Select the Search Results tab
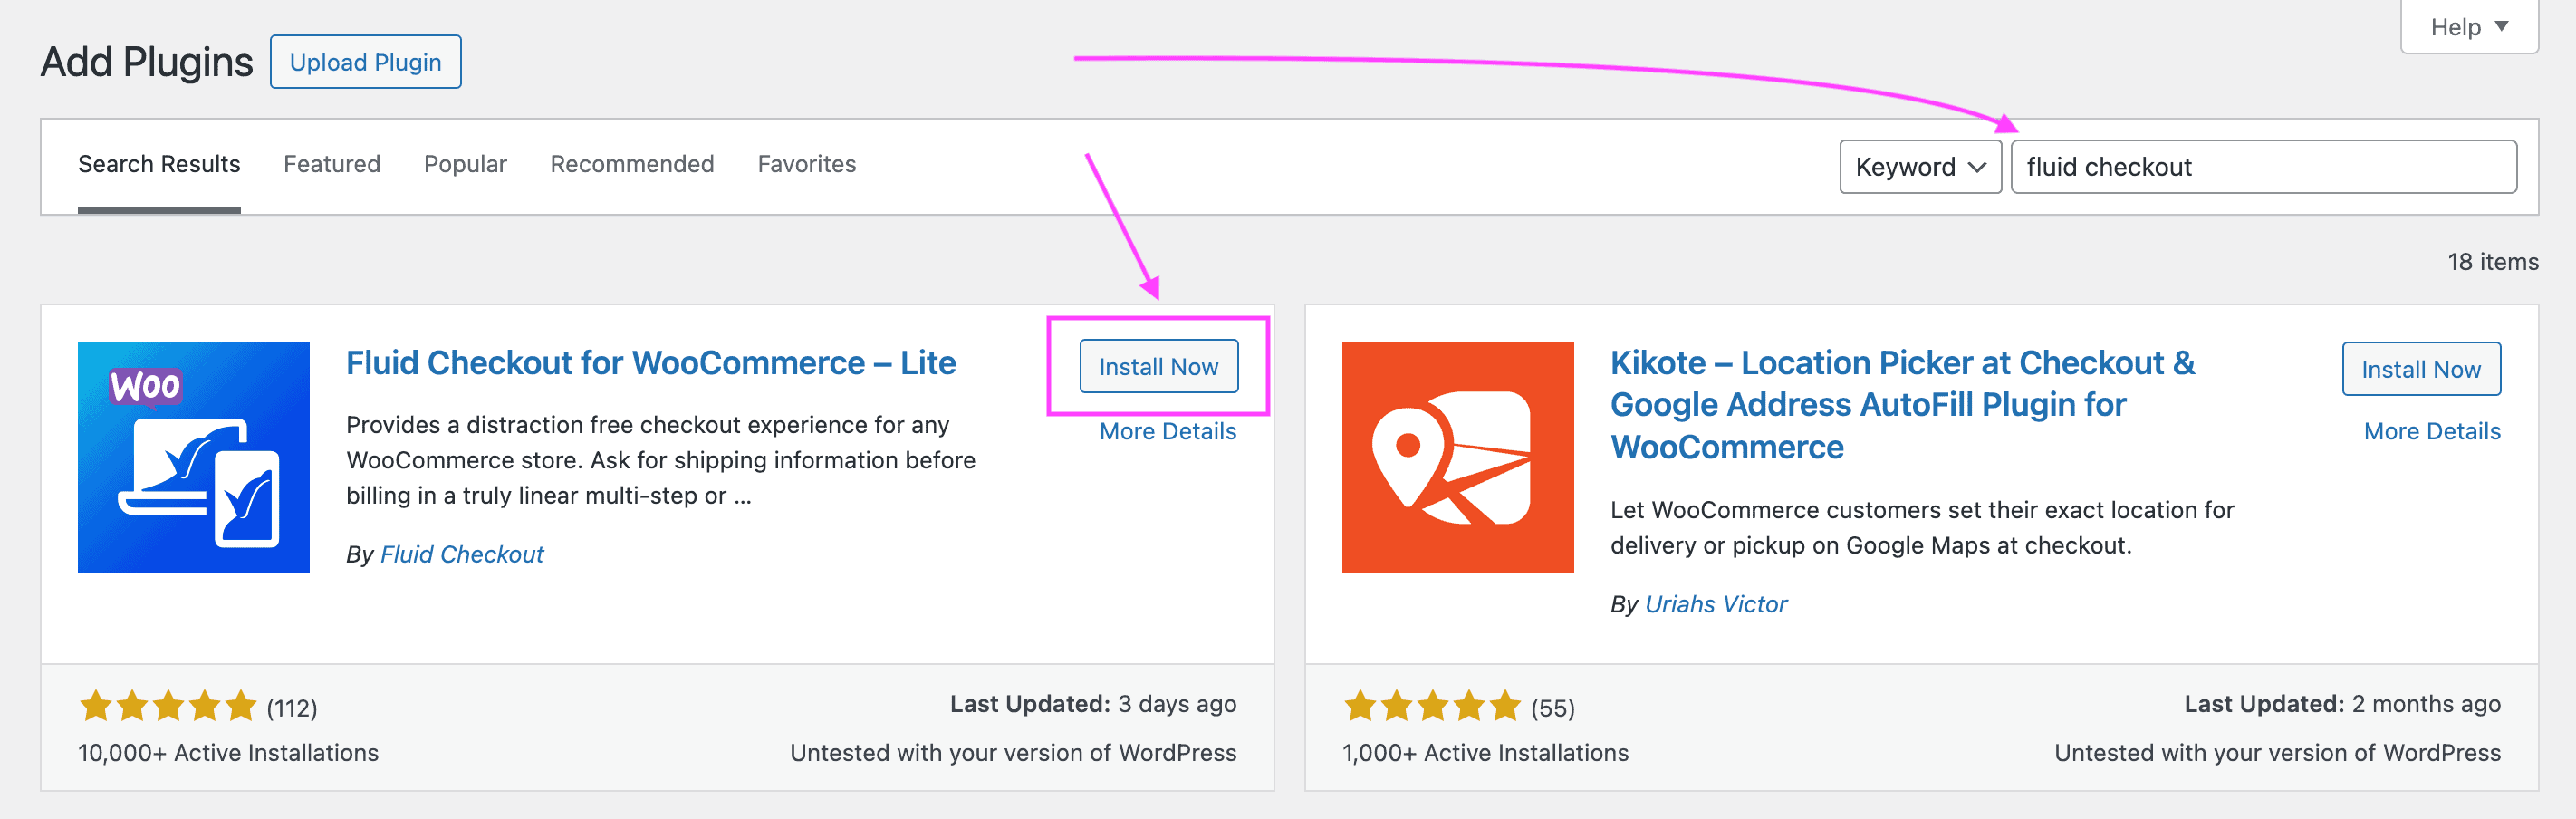This screenshot has height=819, width=2576. [x=159, y=164]
